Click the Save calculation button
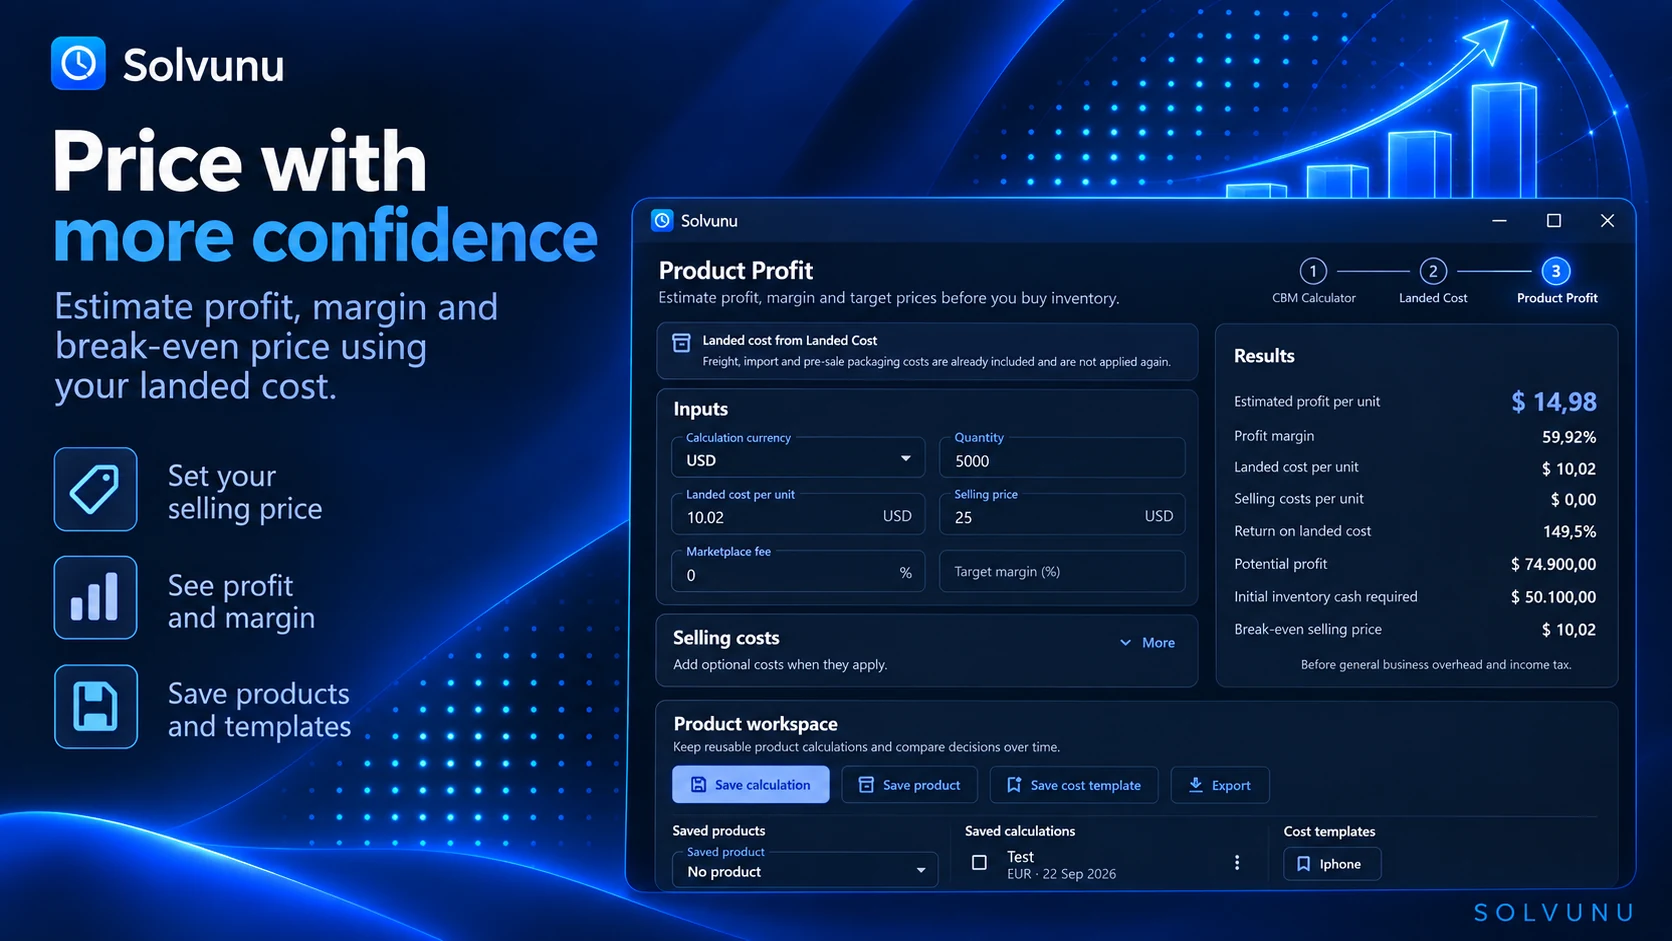Image resolution: width=1672 pixels, height=941 pixels. coord(751,785)
